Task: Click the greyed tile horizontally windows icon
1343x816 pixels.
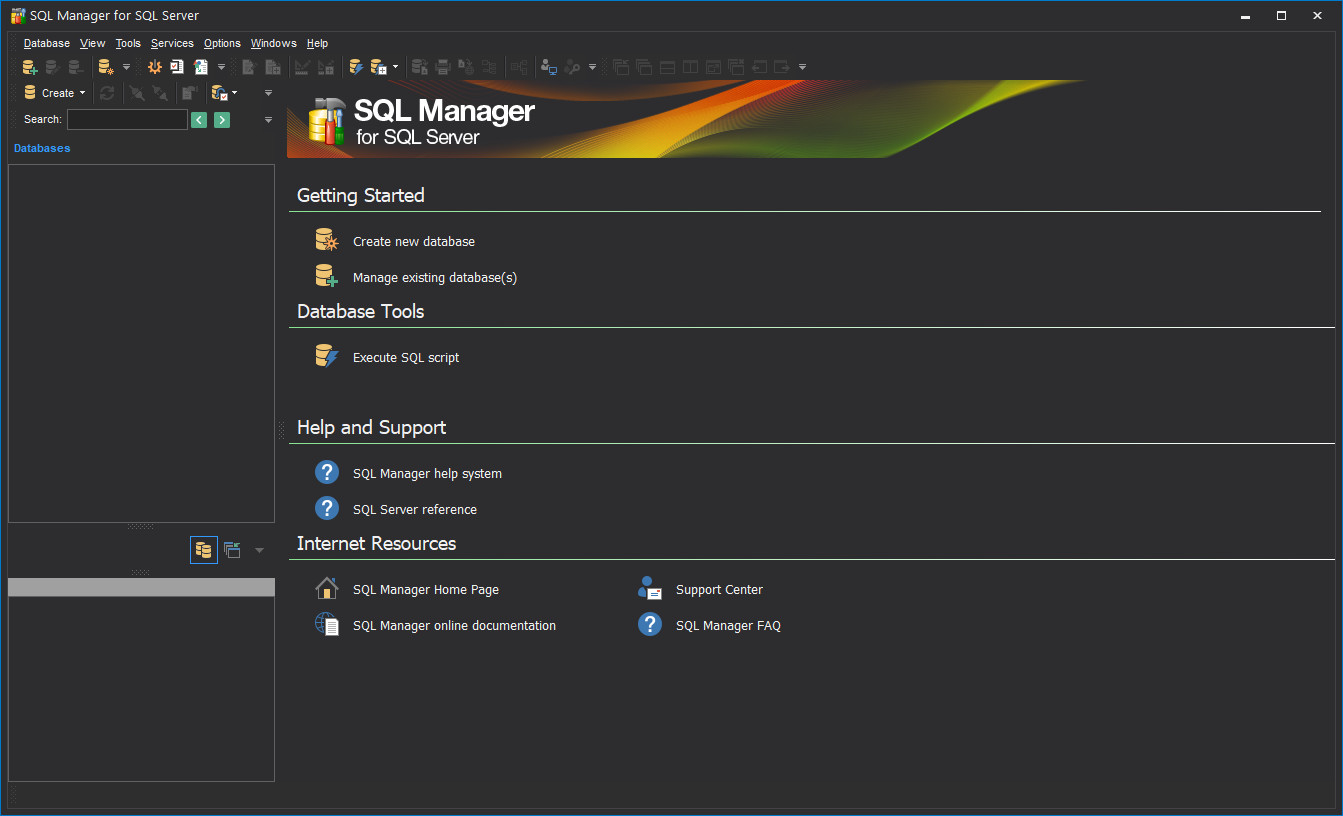Action: (667, 67)
